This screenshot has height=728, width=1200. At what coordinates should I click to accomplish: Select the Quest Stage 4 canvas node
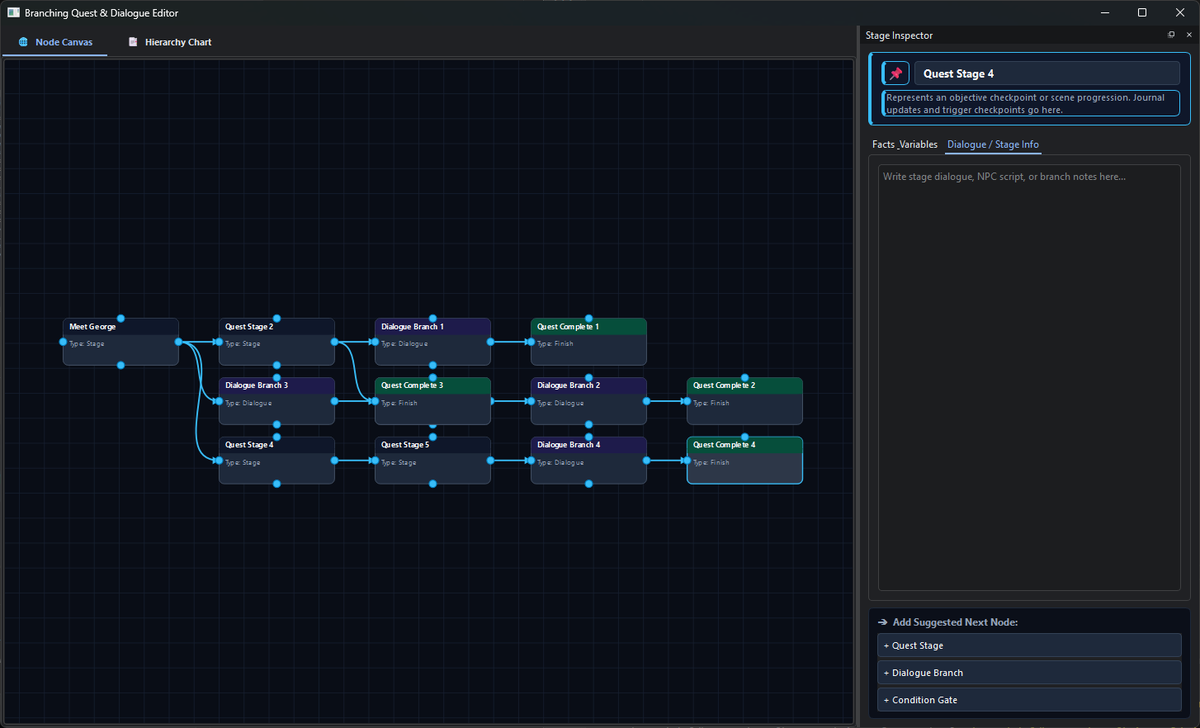click(277, 460)
